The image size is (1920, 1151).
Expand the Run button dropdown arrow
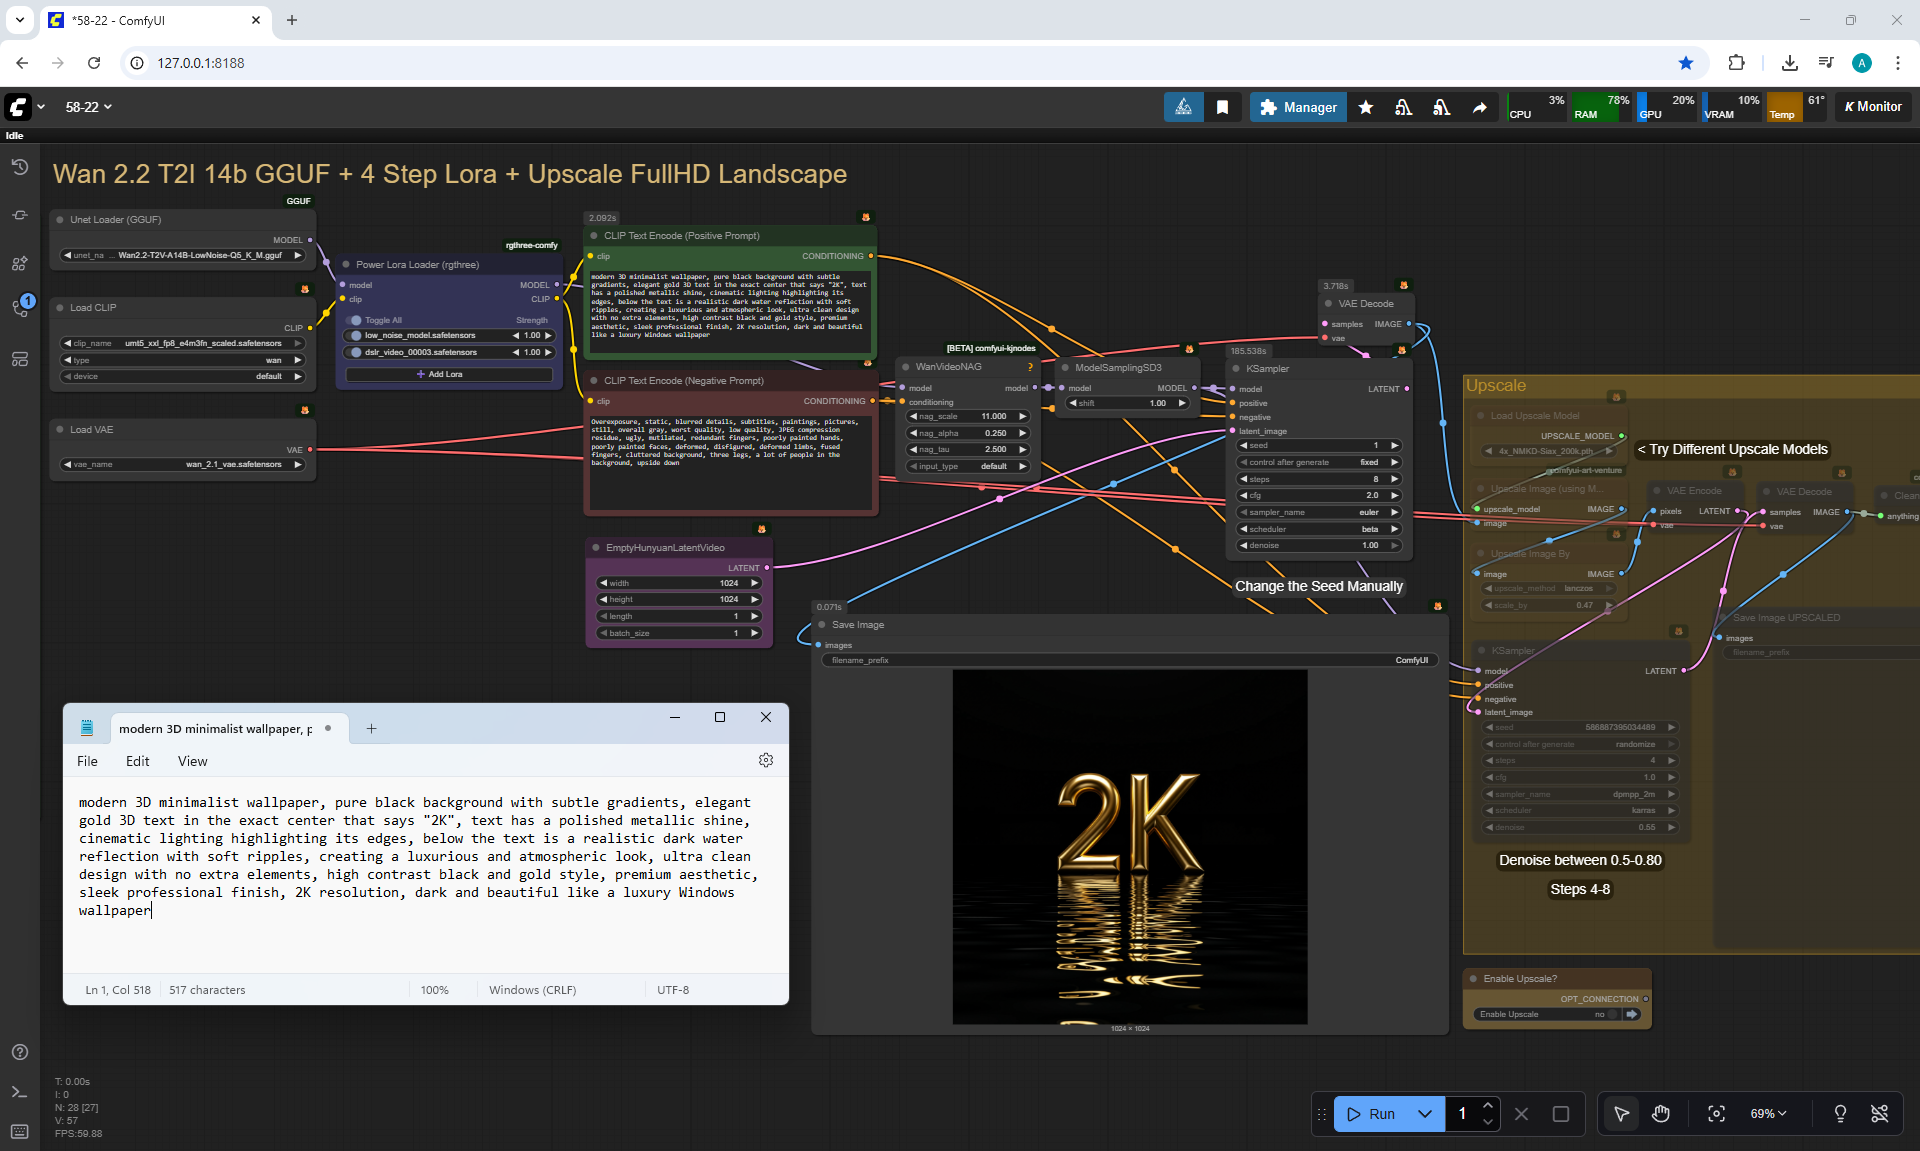(x=1425, y=1114)
